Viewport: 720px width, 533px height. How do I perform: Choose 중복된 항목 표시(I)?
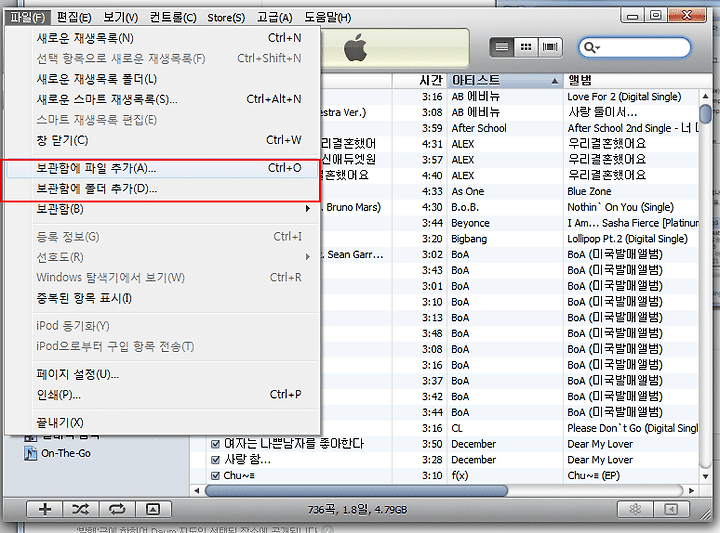(163, 298)
